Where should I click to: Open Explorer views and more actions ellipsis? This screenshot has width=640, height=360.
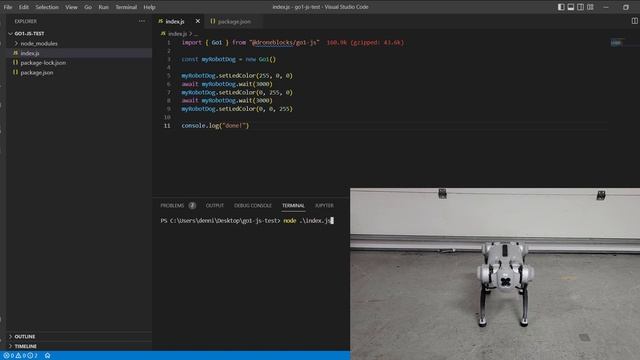pyautogui.click(x=142, y=21)
